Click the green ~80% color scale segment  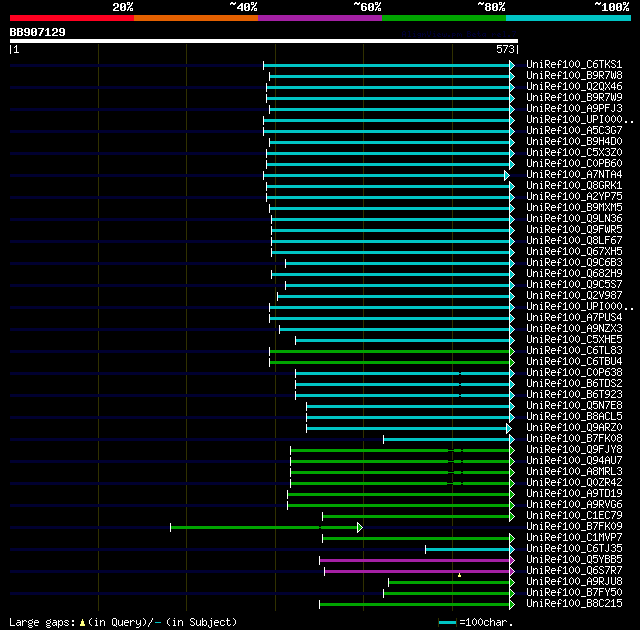click(444, 18)
